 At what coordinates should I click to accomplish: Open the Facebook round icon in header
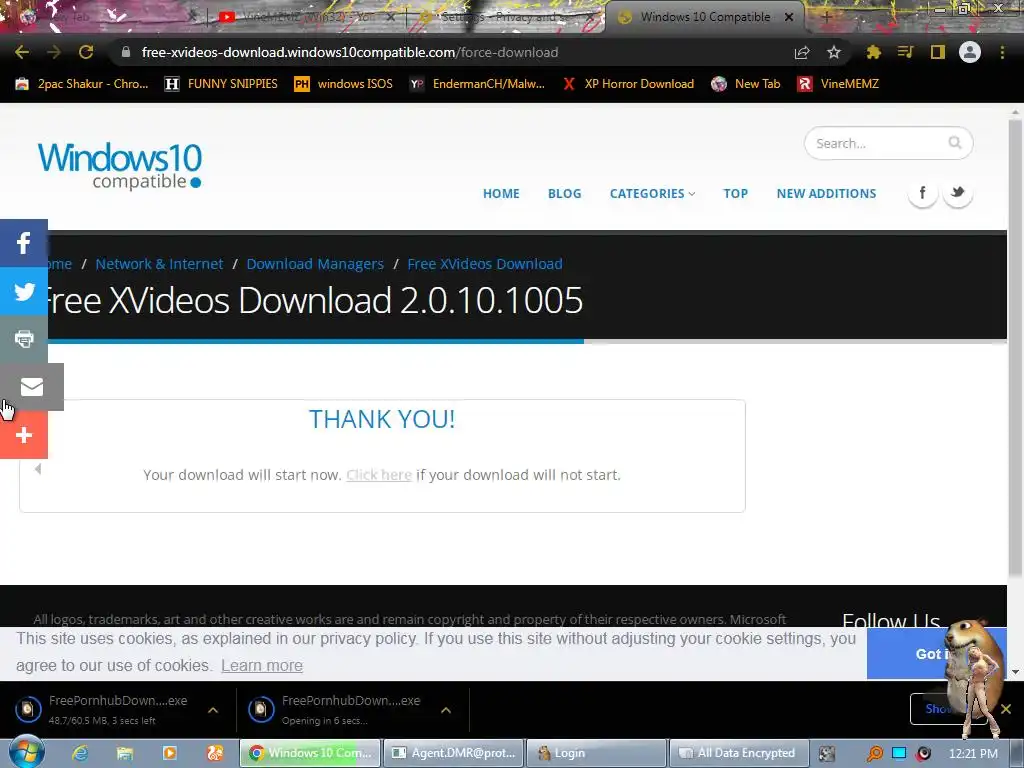[922, 193]
